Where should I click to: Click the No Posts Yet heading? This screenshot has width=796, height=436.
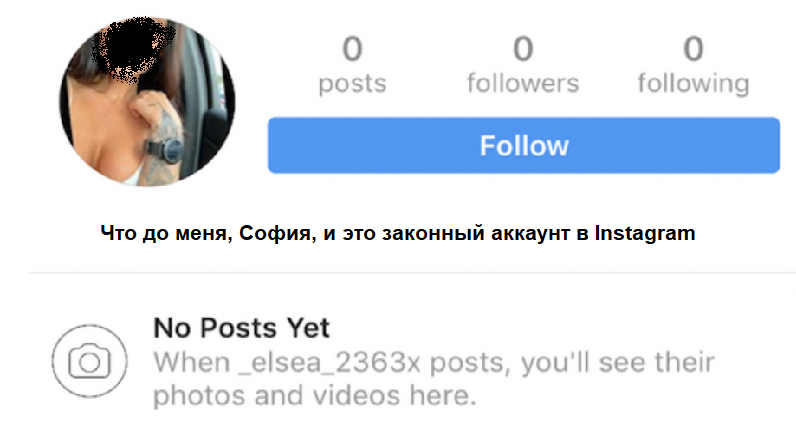pos(242,328)
